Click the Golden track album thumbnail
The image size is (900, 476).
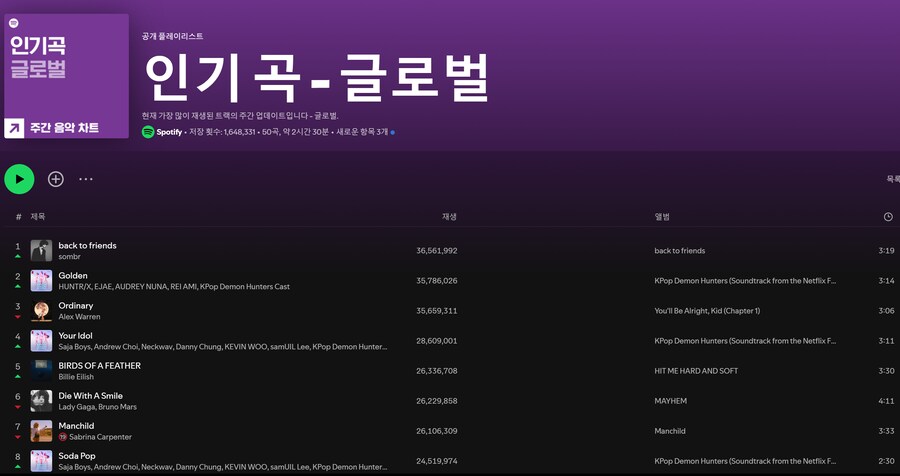point(41,281)
